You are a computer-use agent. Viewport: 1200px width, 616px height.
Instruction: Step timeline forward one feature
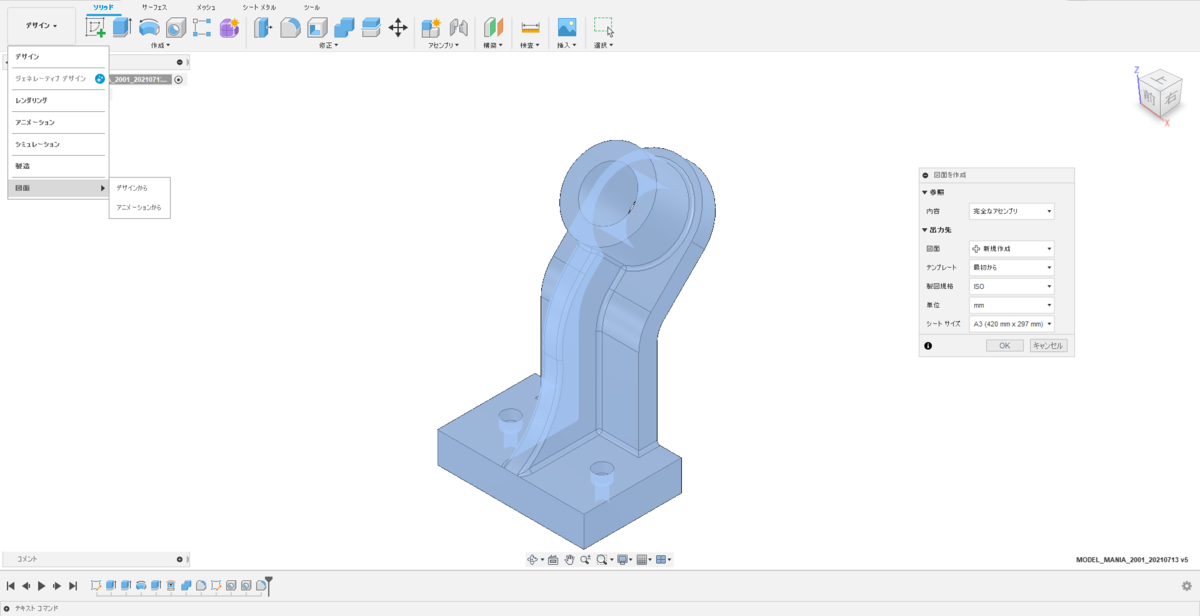pyautogui.click(x=57, y=586)
